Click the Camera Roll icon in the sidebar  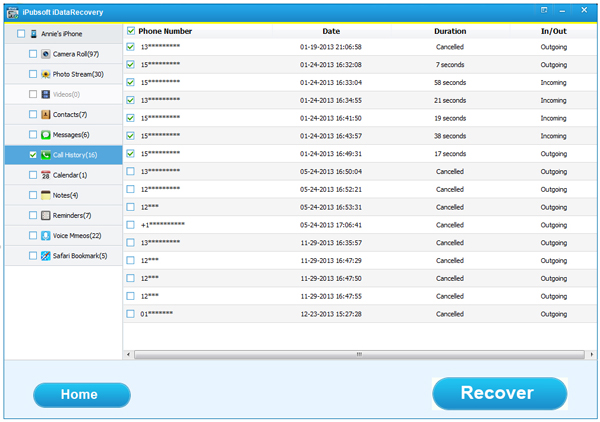[46, 54]
